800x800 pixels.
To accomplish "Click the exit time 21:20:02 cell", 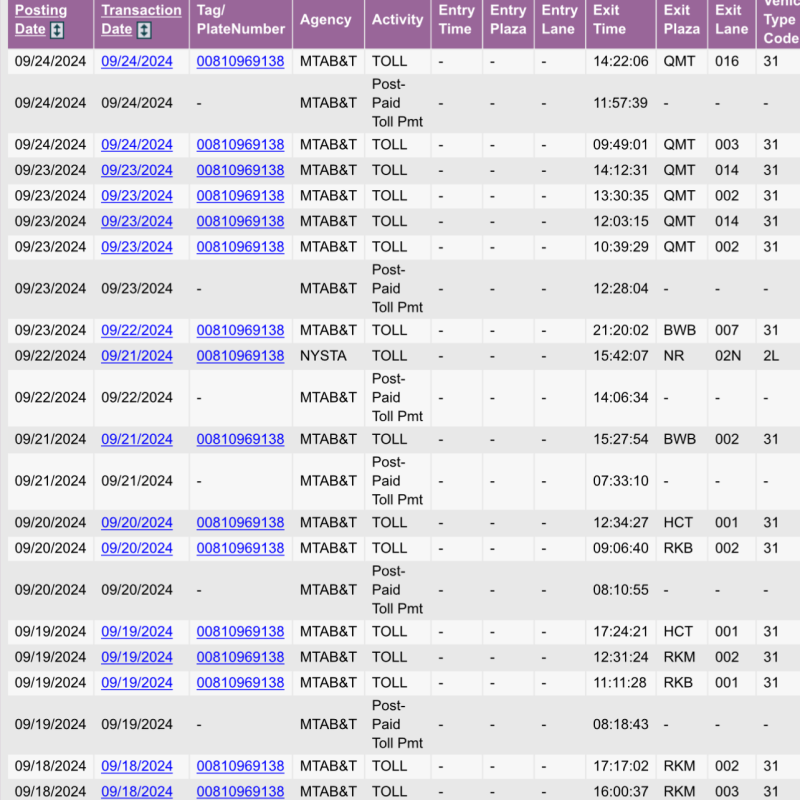I will 621,330.
